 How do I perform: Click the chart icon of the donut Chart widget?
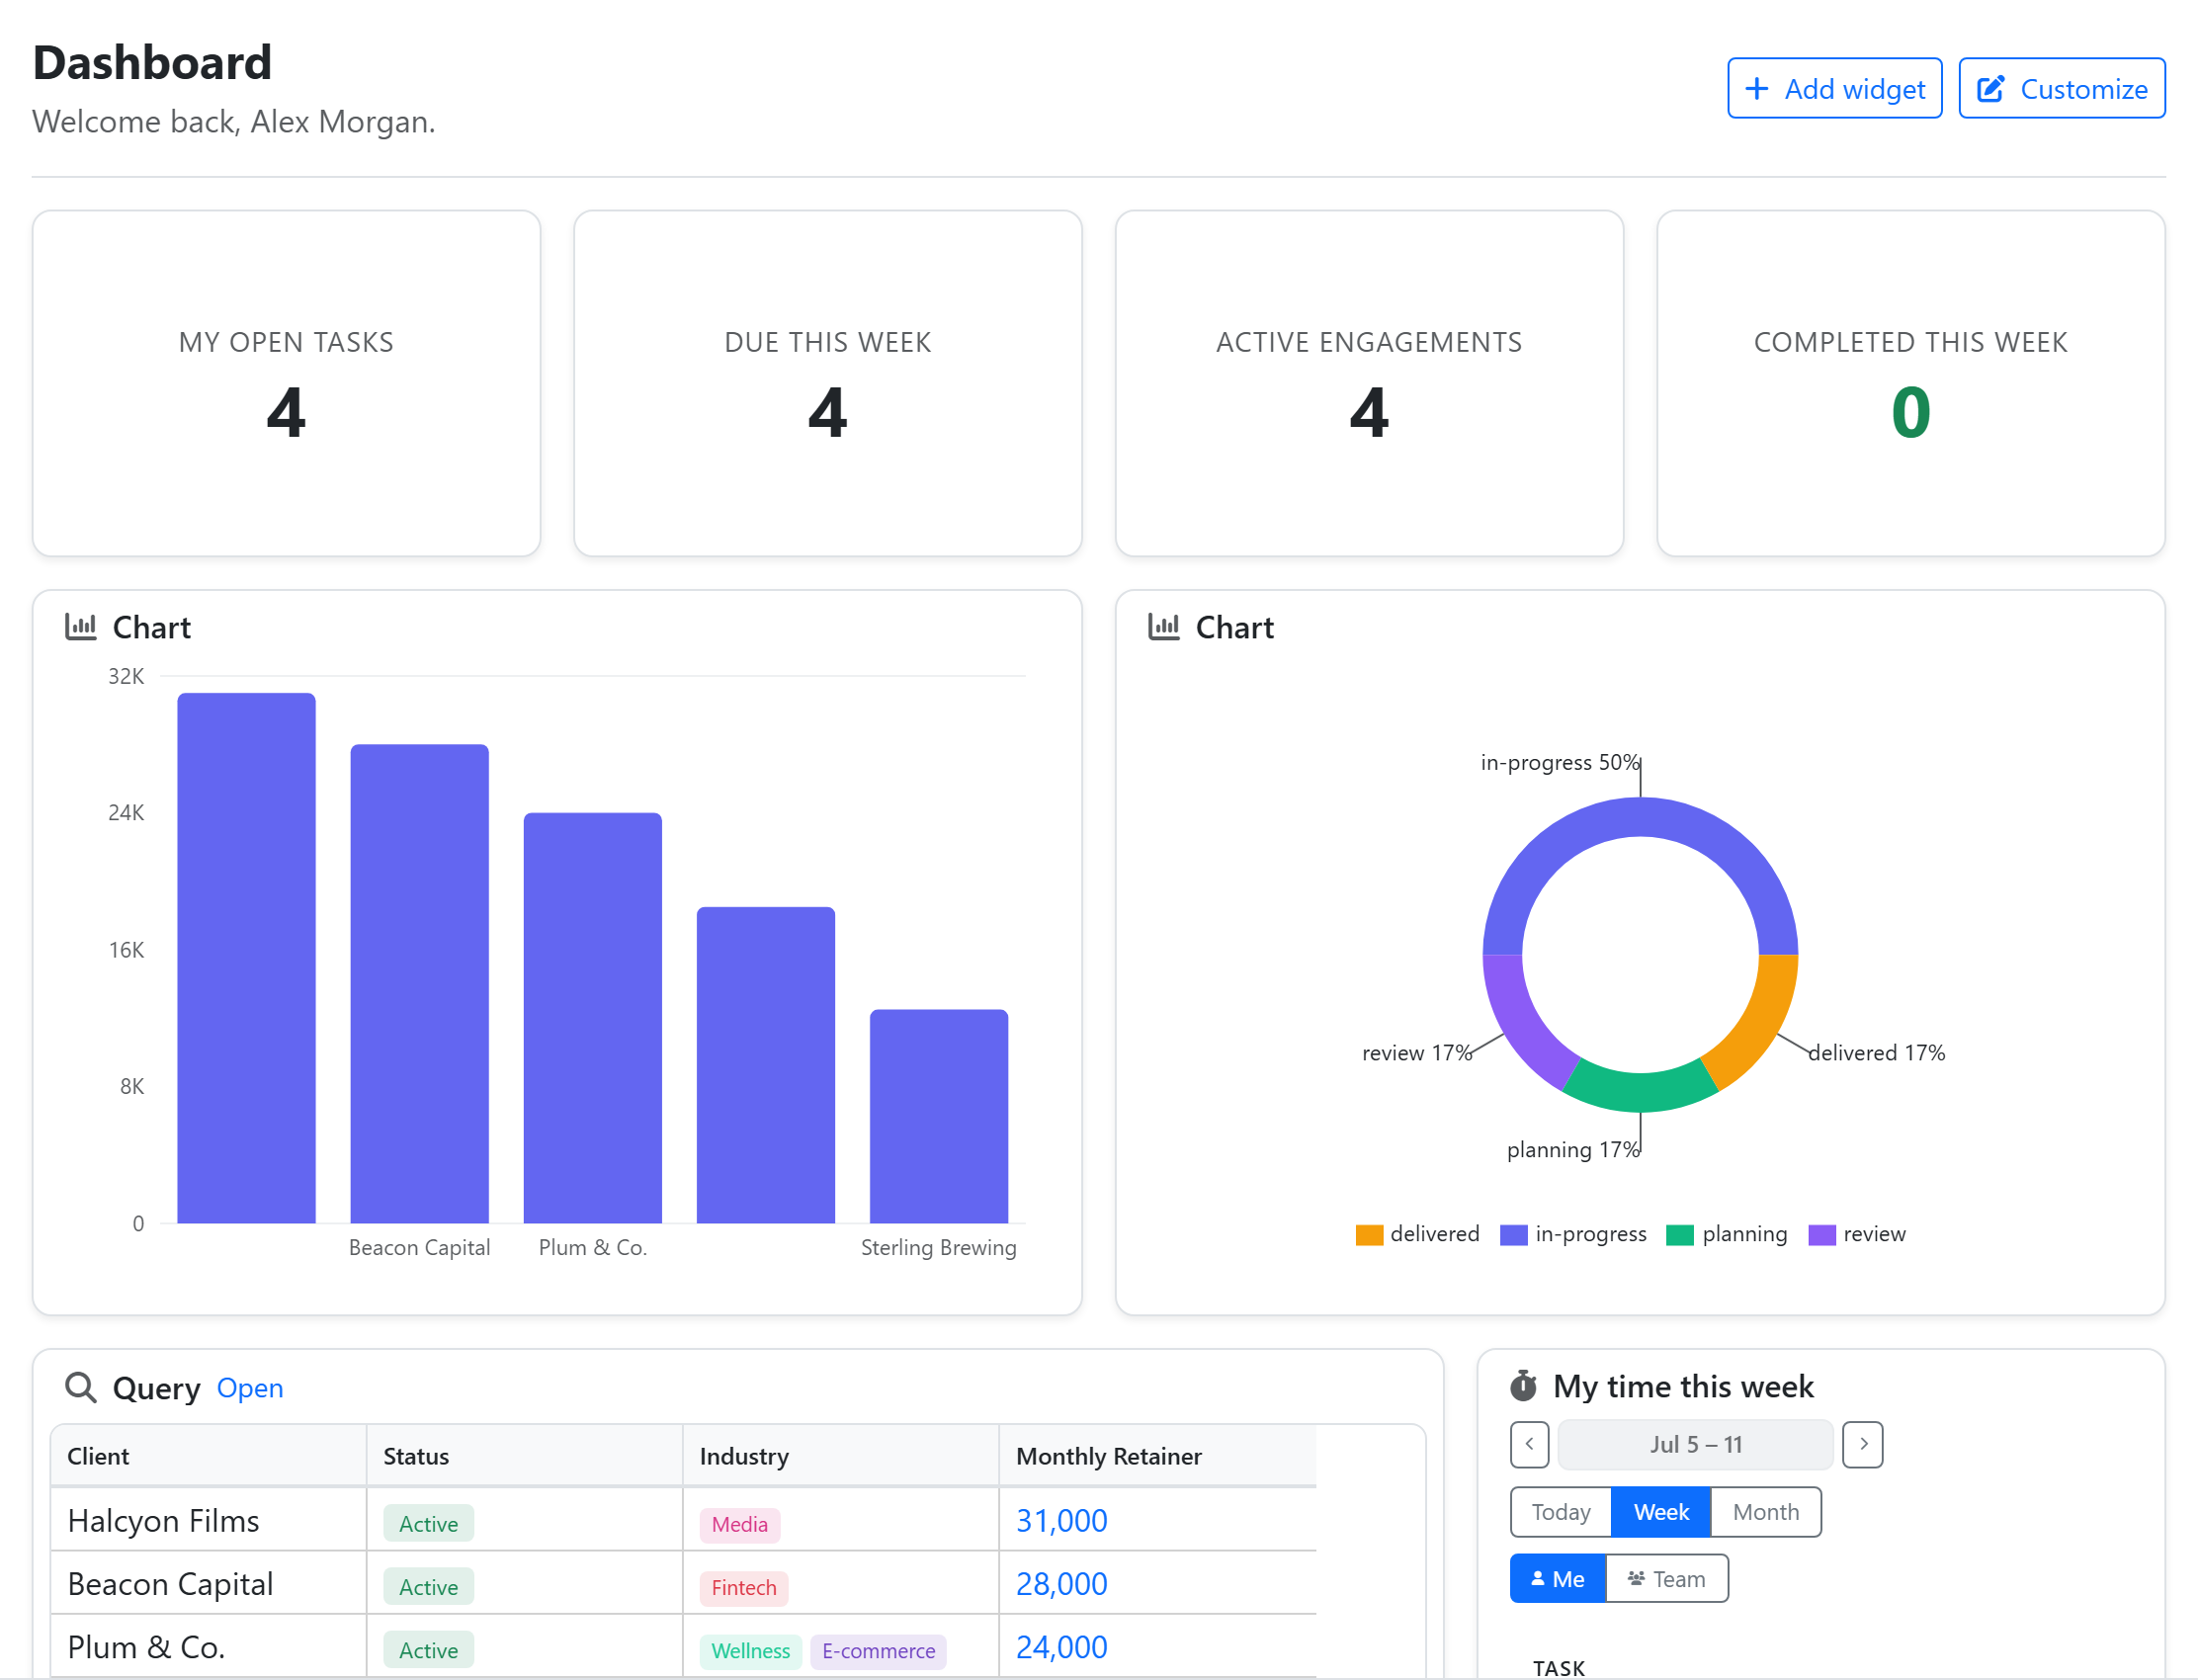1164,627
